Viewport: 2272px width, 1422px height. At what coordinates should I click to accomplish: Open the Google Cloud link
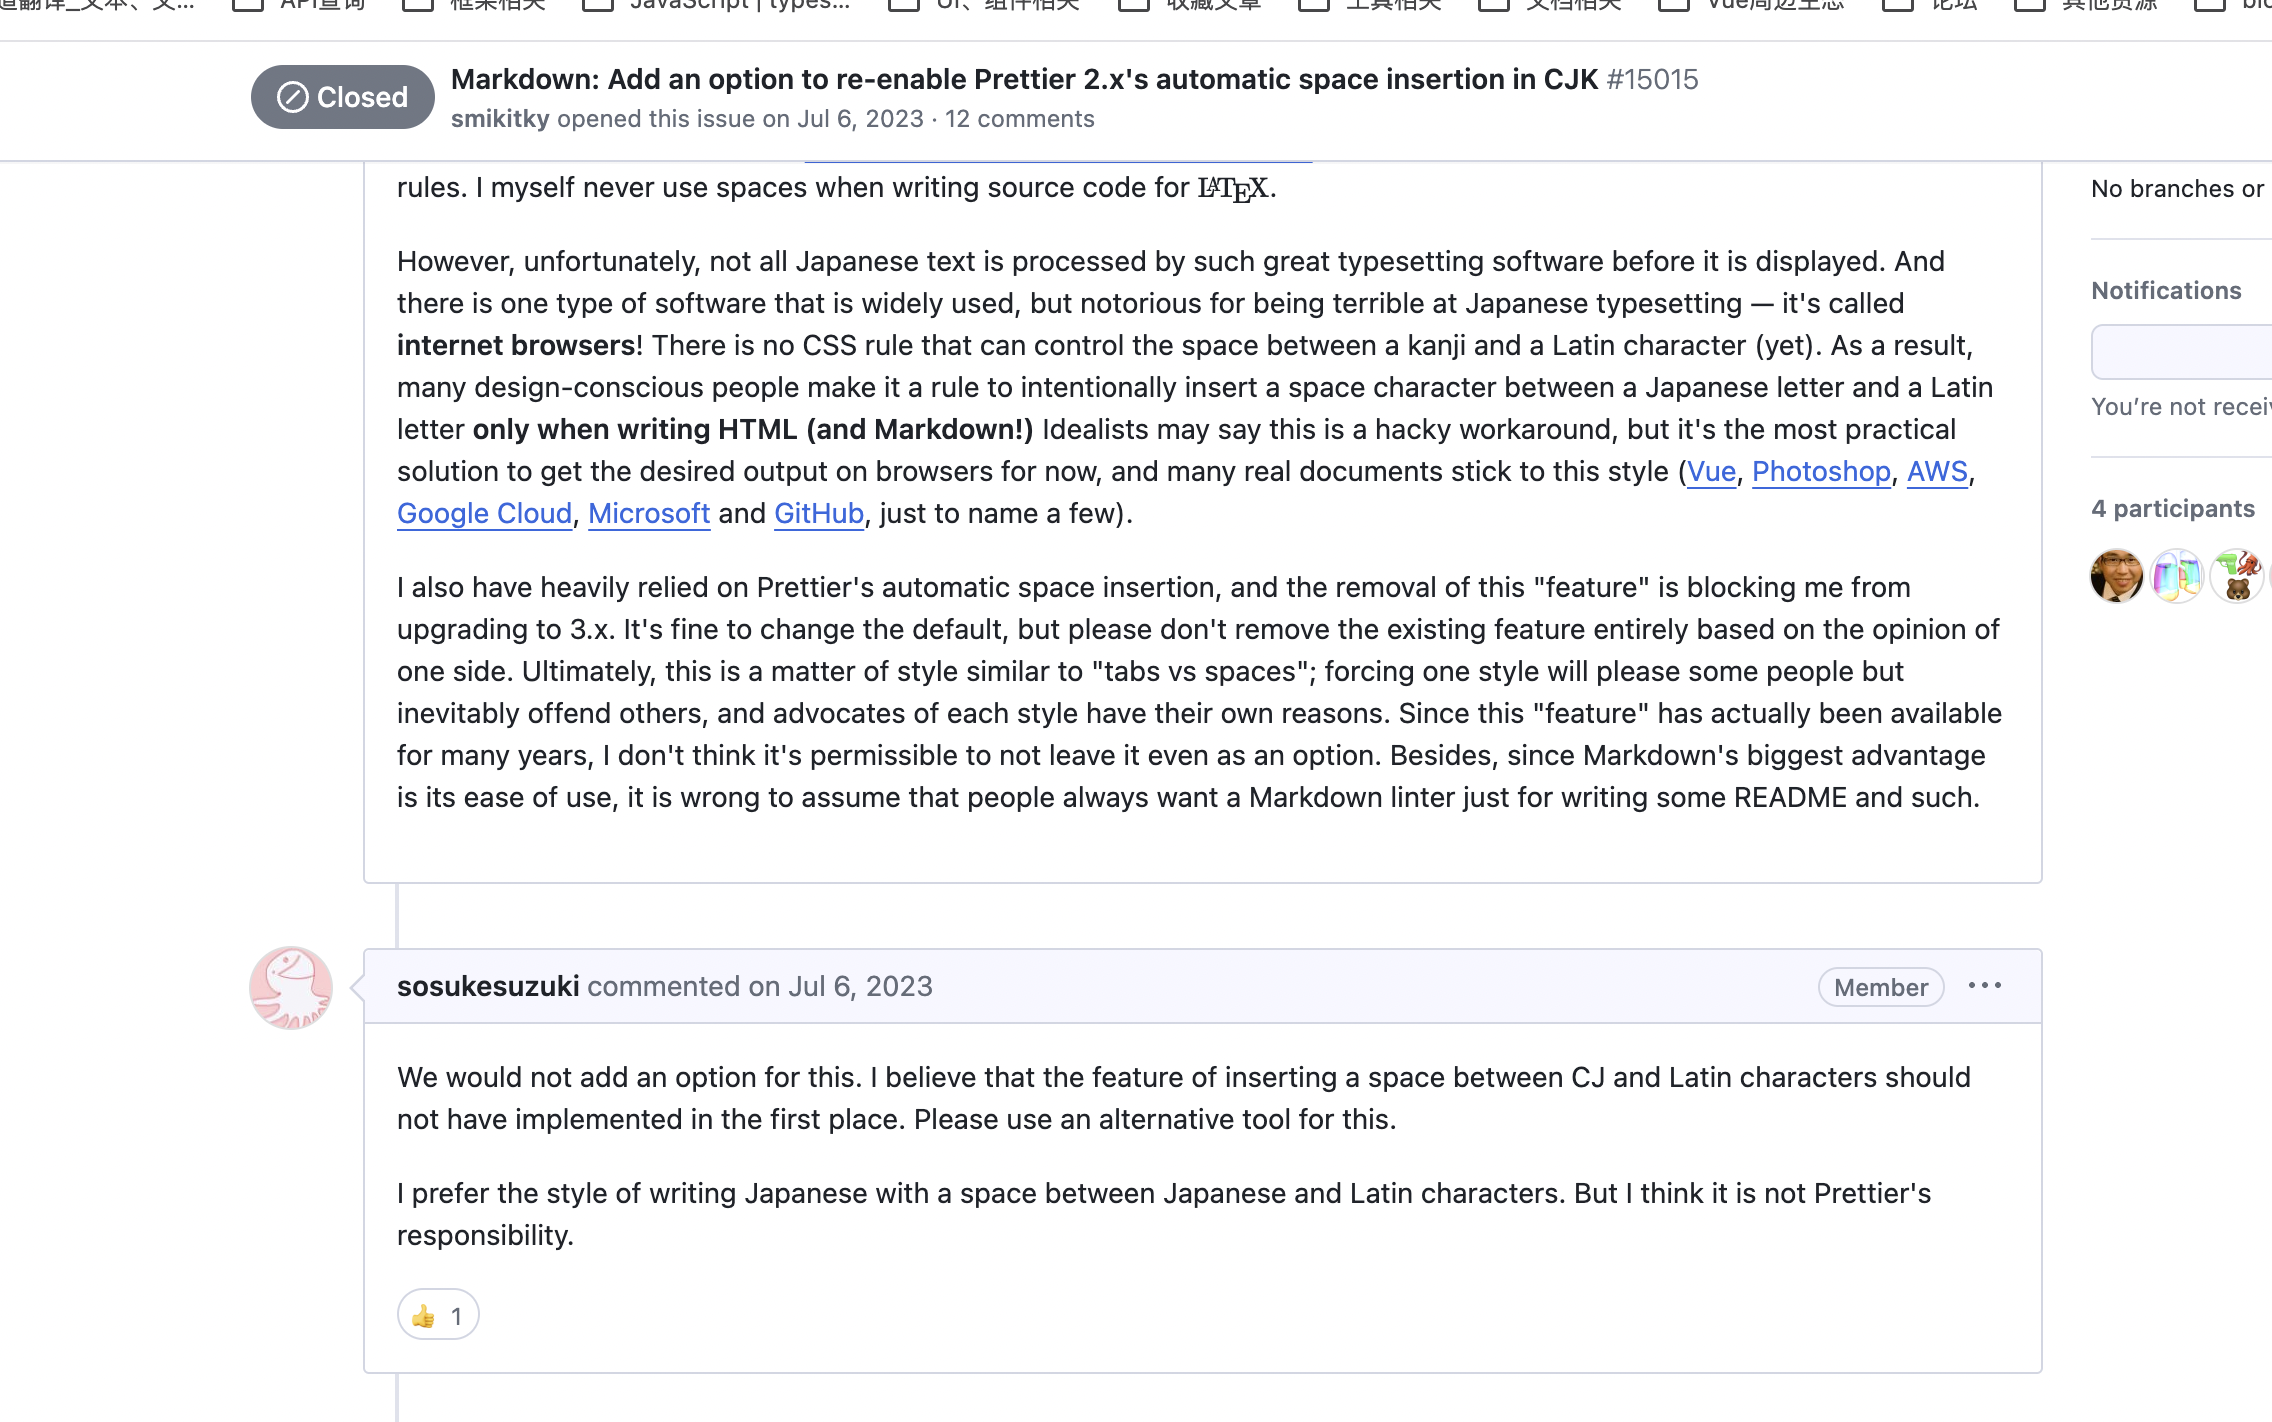tap(484, 513)
